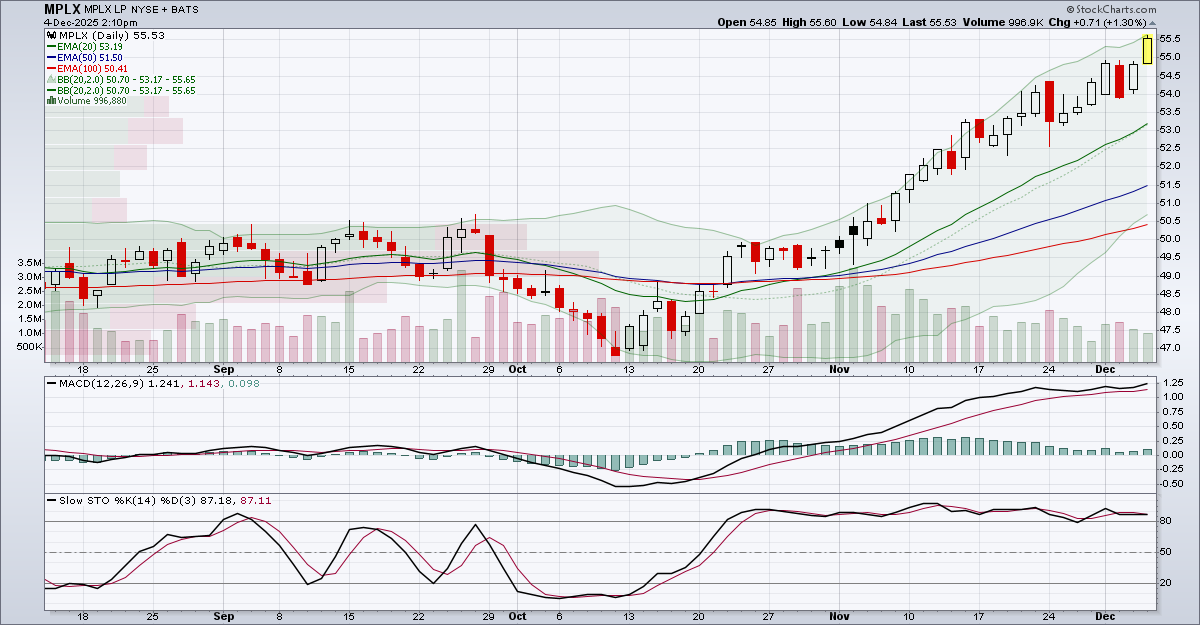The width and height of the screenshot is (1200, 625).
Task: Click the up-triangle icon after the Chg value
Action: pyautogui.click(x=1151, y=22)
